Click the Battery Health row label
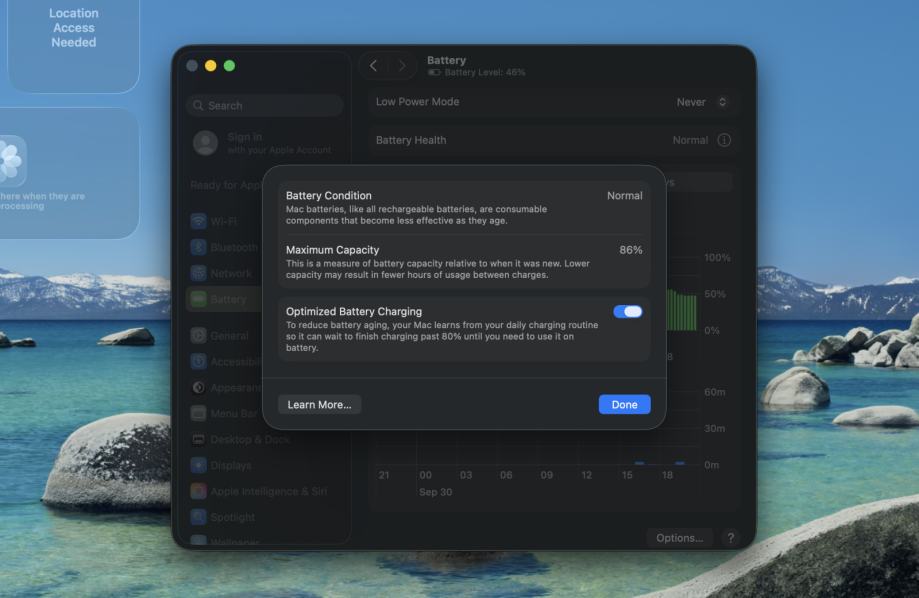Image resolution: width=919 pixels, height=598 pixels. (x=411, y=140)
